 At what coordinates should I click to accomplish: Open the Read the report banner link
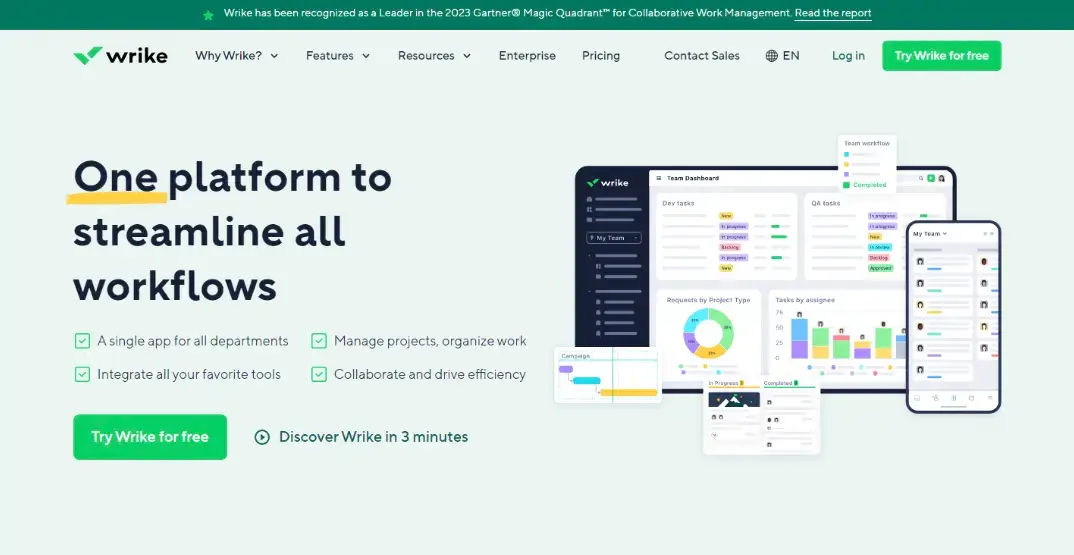832,14
